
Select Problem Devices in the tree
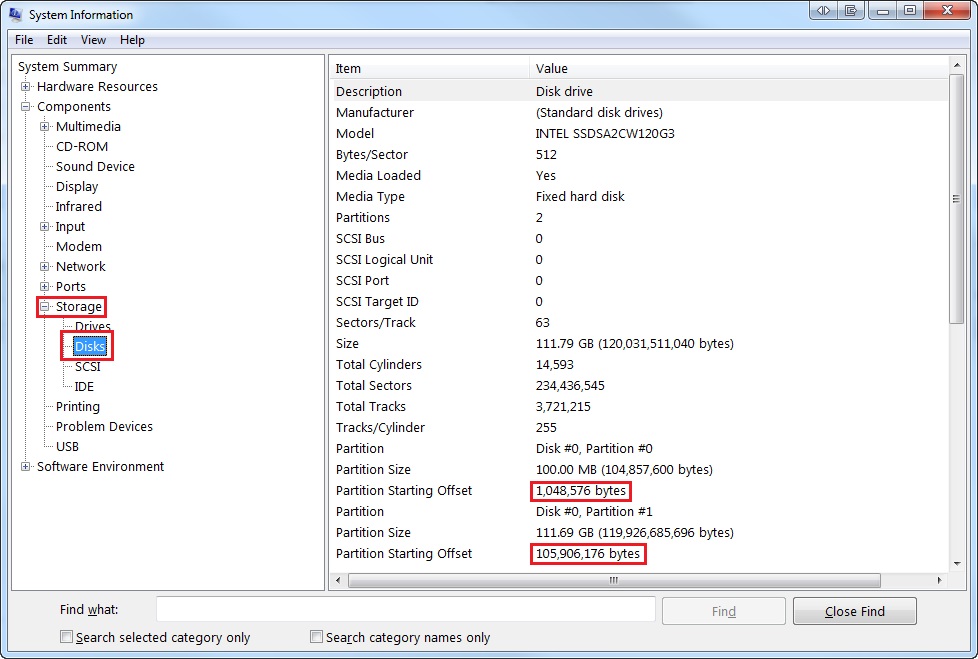104,426
